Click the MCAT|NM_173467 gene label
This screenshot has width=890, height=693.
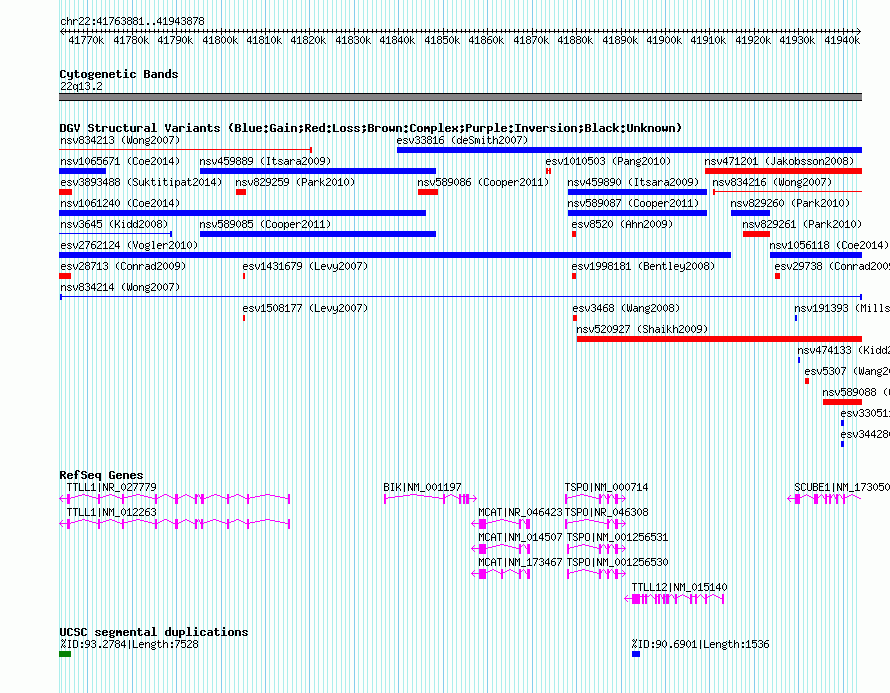click(520, 562)
